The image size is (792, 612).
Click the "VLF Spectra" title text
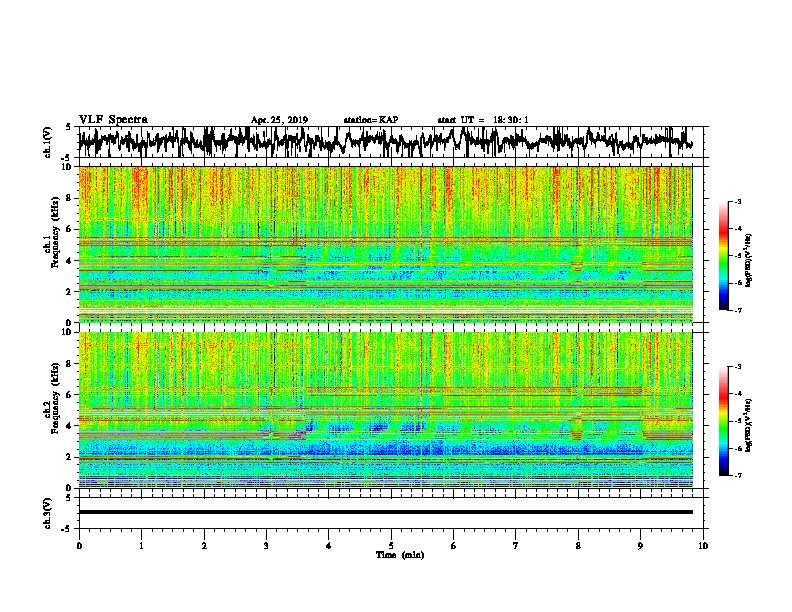click(113, 120)
